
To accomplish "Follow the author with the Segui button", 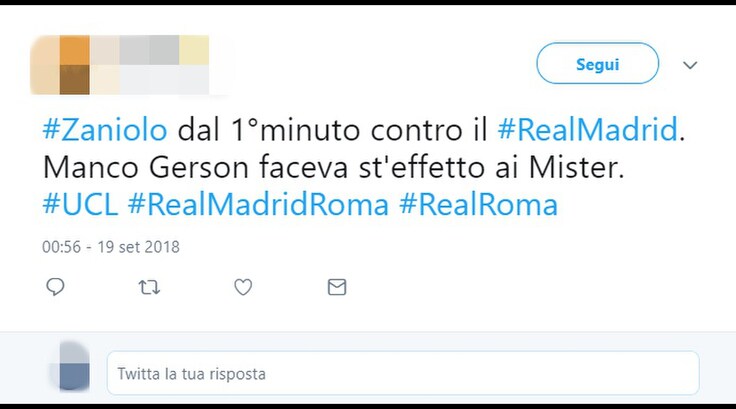I will click(x=598, y=63).
